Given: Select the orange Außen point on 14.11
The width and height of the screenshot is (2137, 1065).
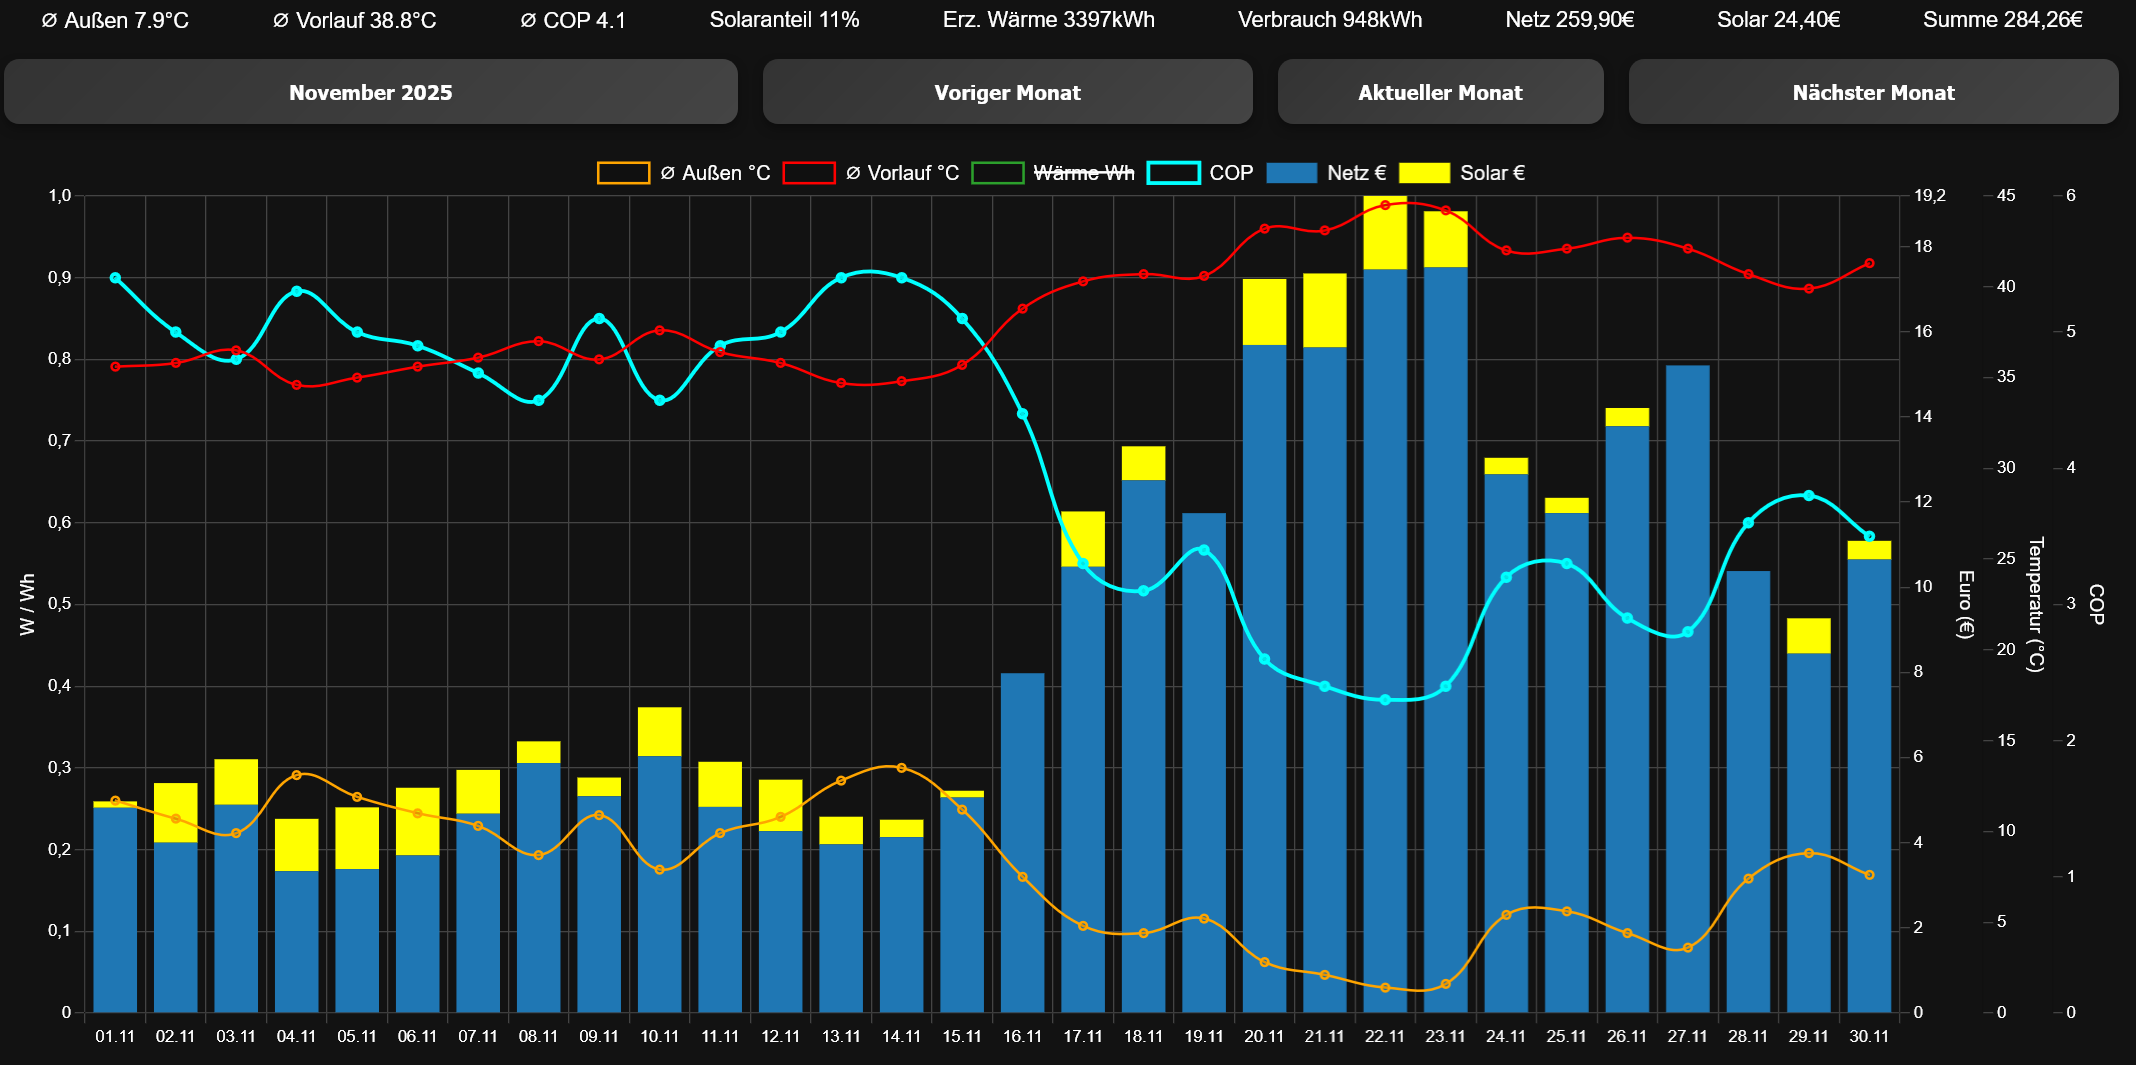Looking at the screenshot, I should (901, 768).
